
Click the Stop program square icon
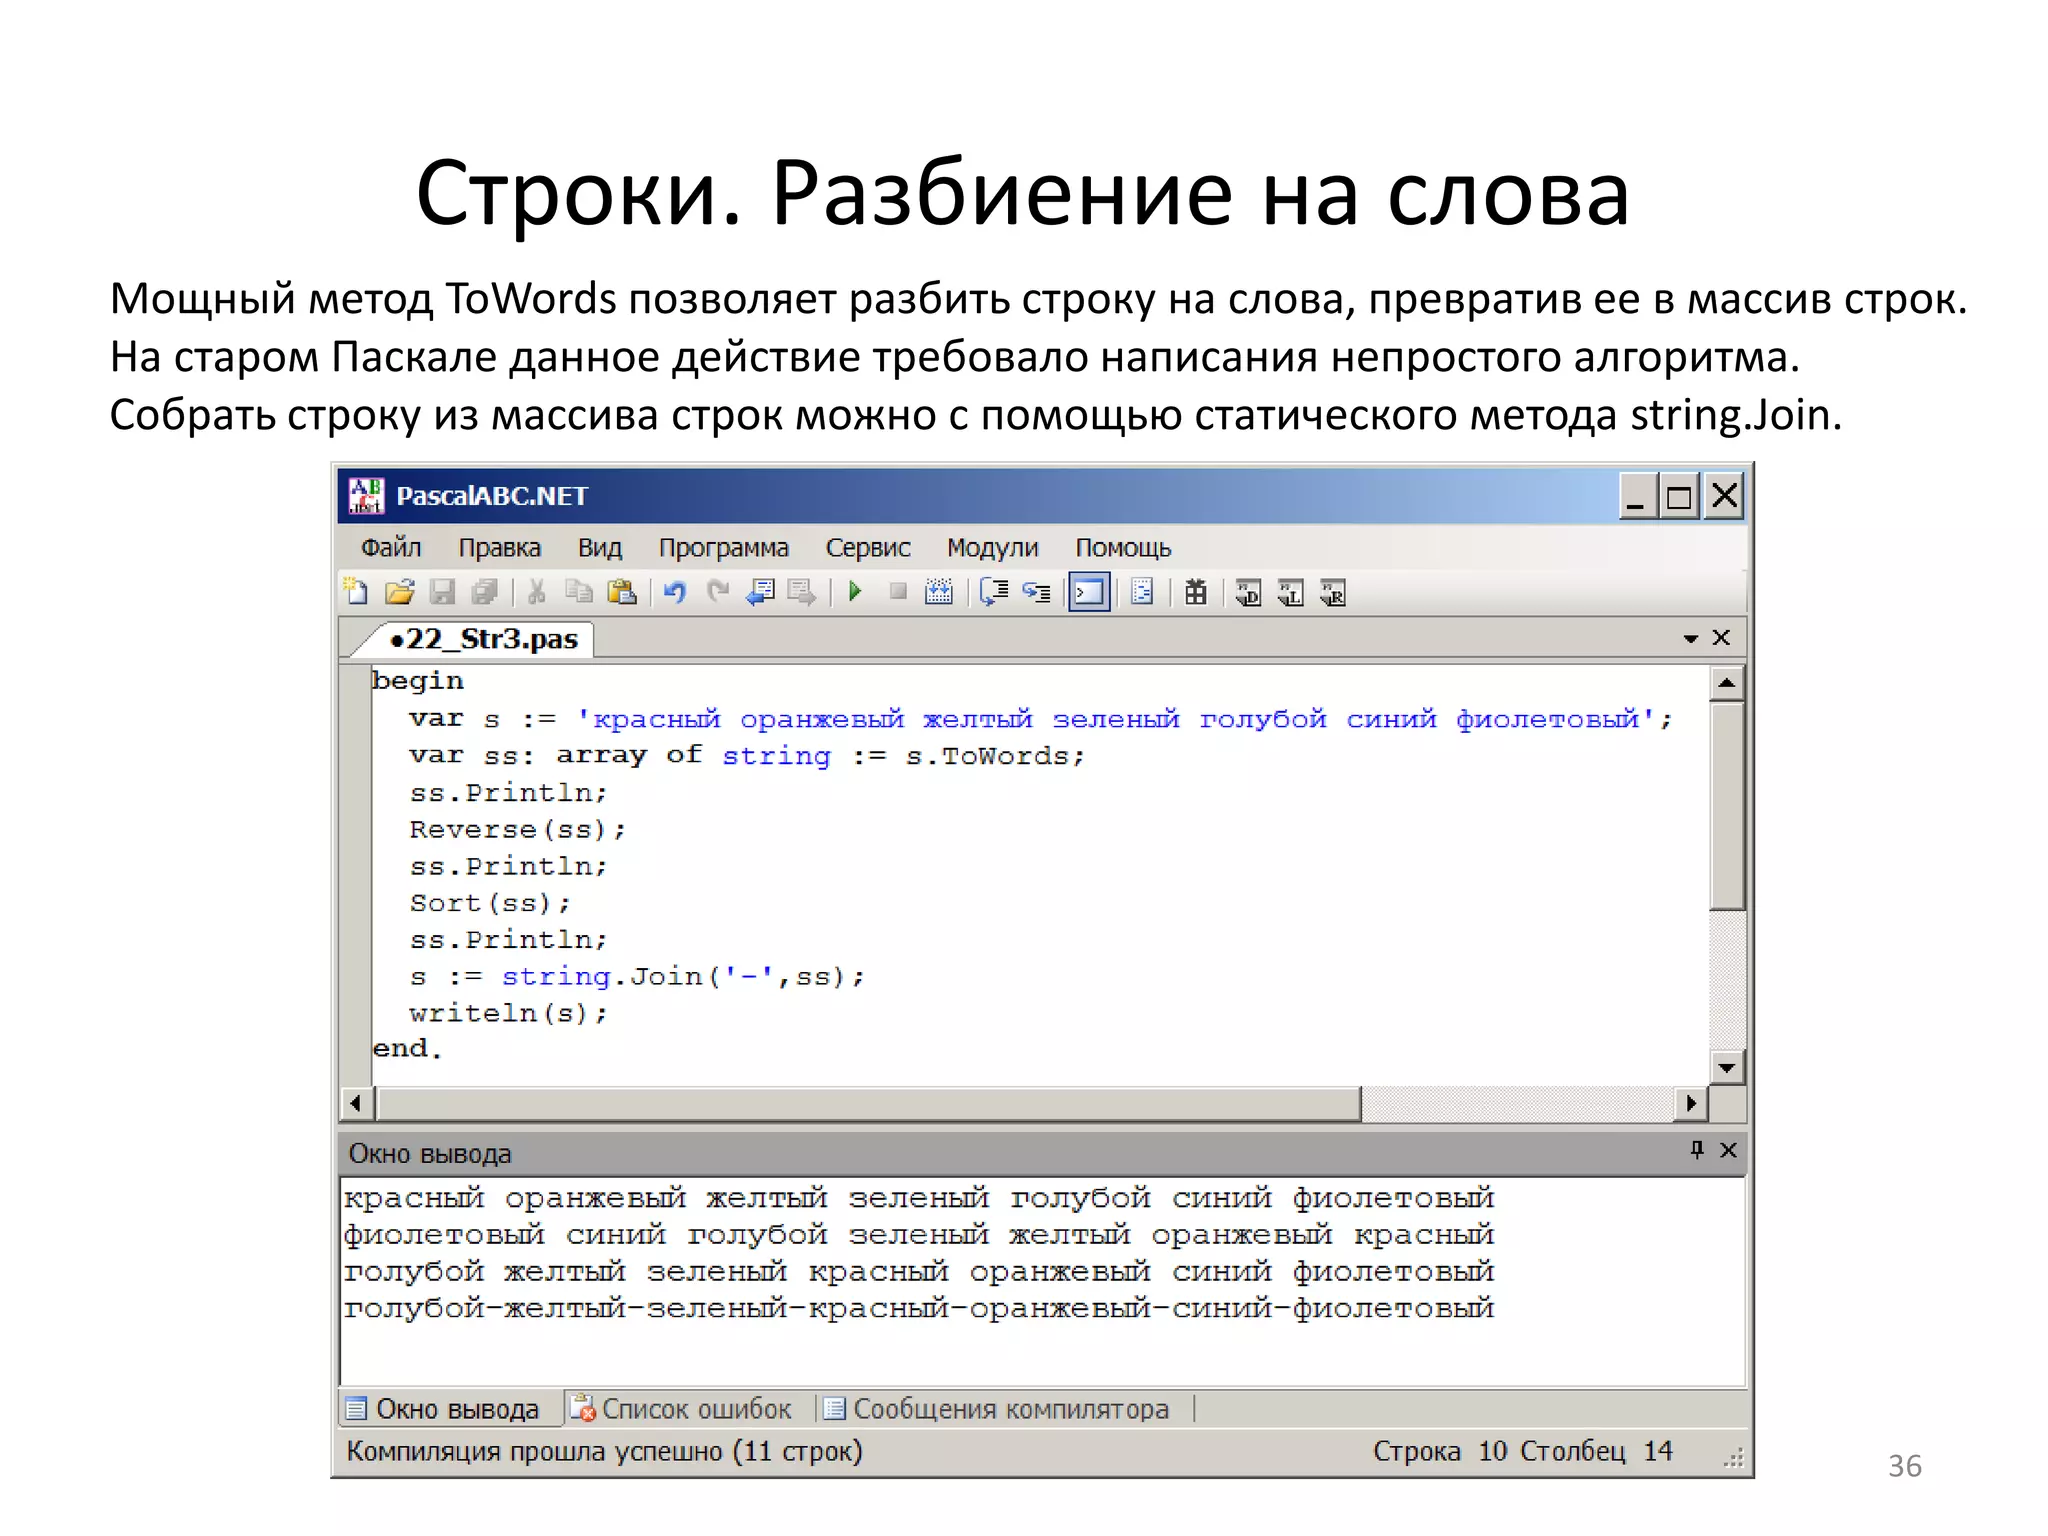click(898, 592)
